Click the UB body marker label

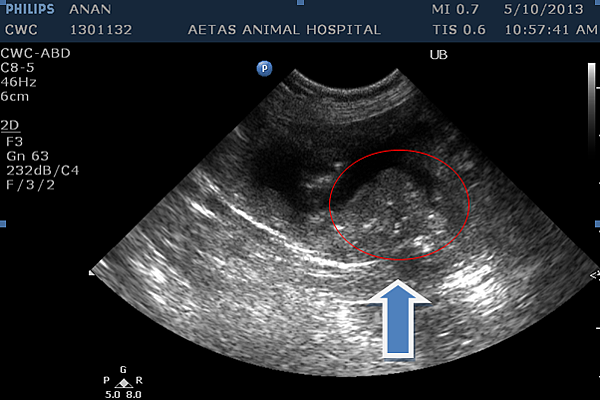pyautogui.click(x=439, y=55)
